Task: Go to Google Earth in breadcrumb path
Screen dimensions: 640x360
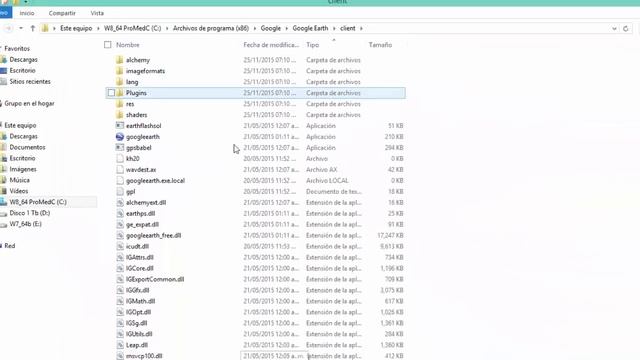Action: point(310,28)
